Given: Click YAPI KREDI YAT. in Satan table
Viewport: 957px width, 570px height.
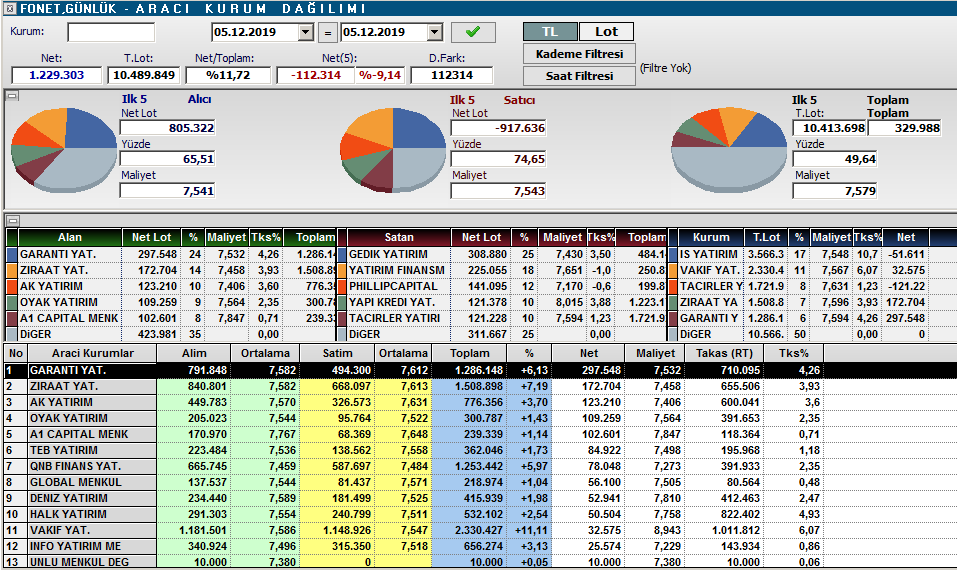Looking at the screenshot, I should point(392,302).
